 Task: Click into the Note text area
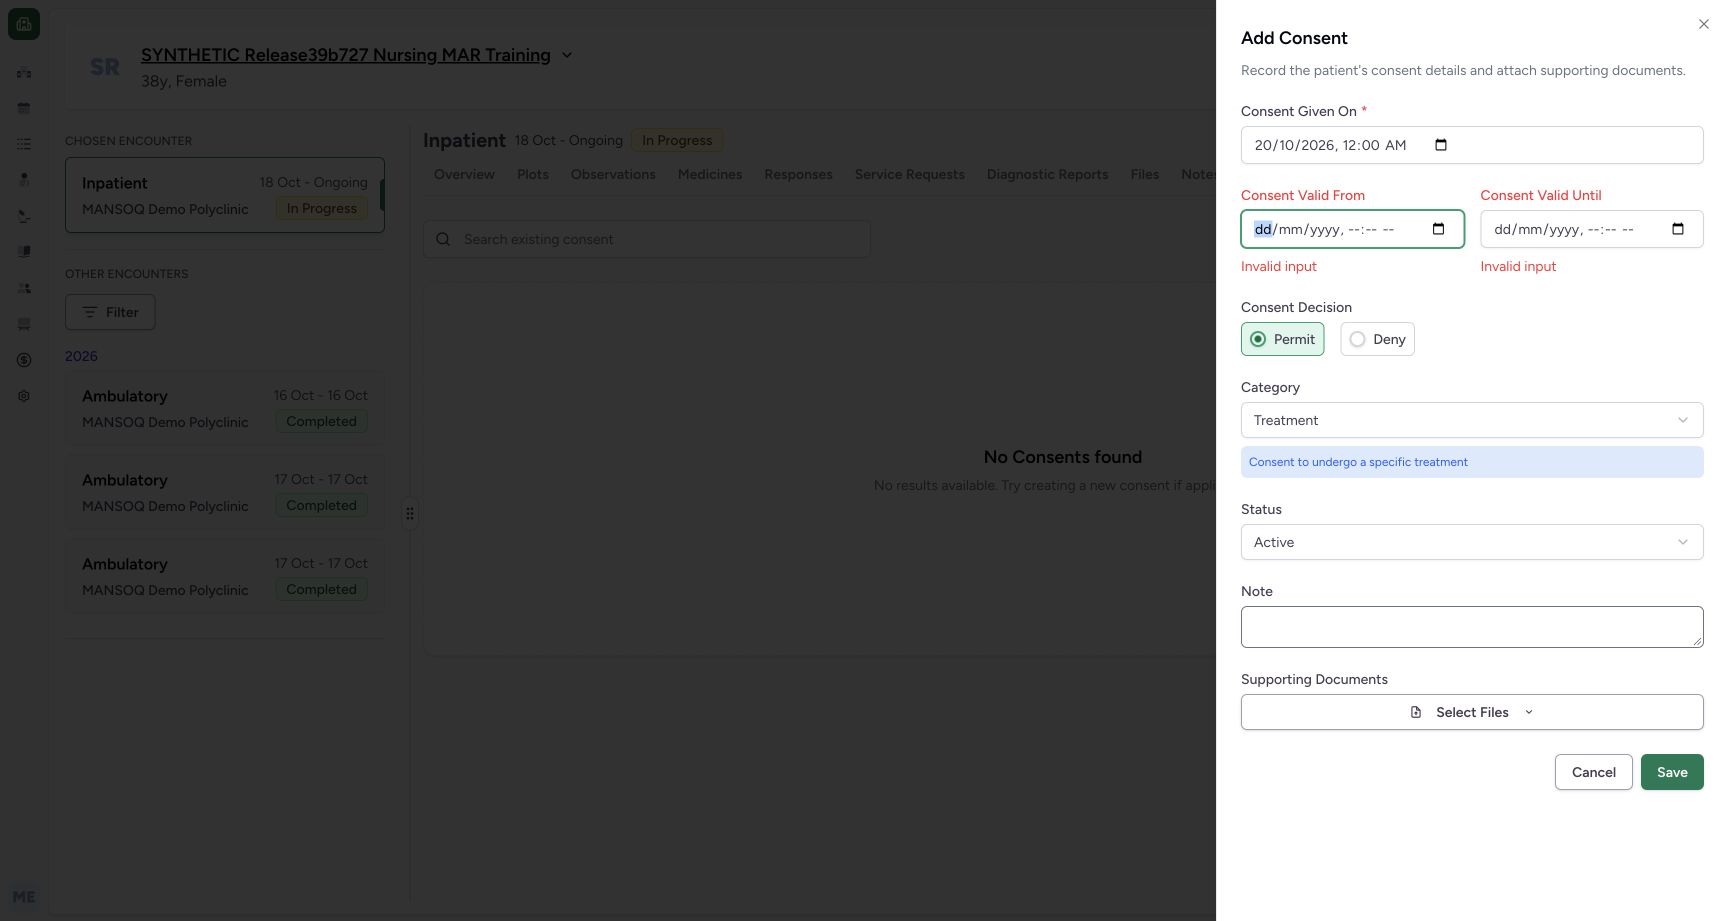(1471, 627)
